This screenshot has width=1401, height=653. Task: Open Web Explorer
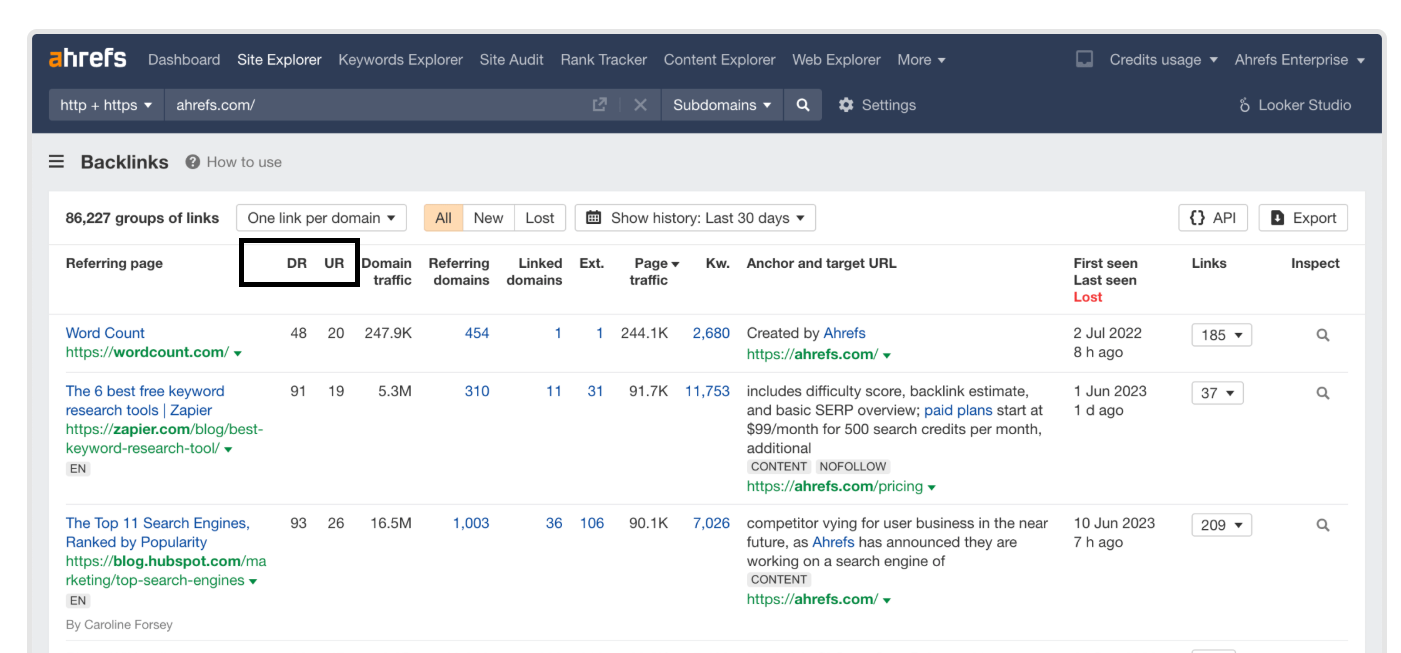click(x=836, y=60)
